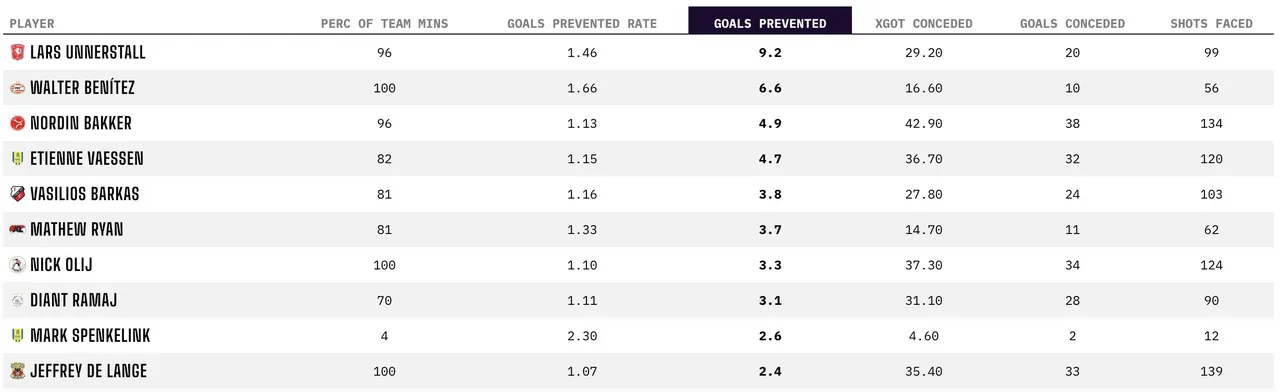Click Vasilios Barkas's club crest icon
The image size is (1280, 392).
(x=17, y=194)
